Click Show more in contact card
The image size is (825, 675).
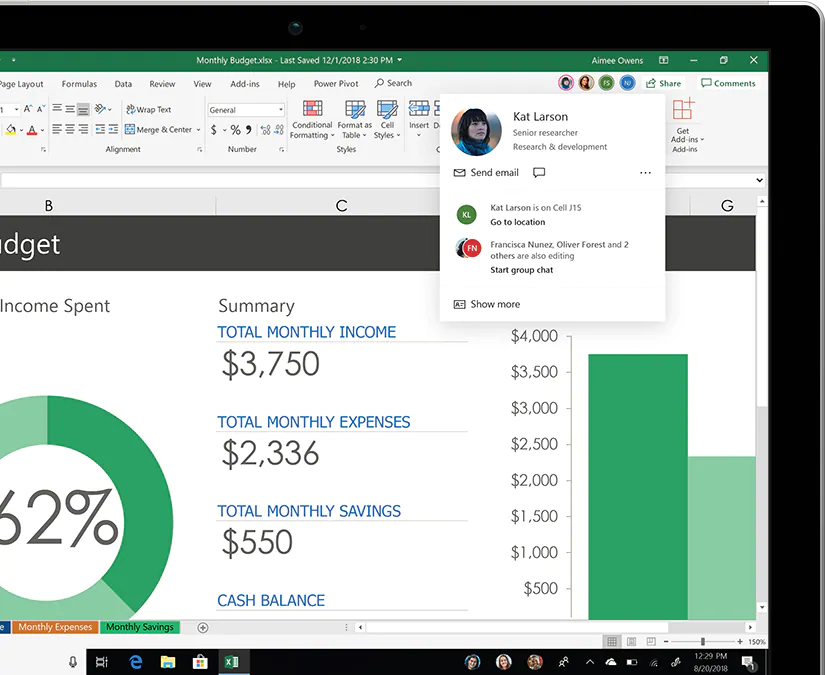click(x=487, y=304)
